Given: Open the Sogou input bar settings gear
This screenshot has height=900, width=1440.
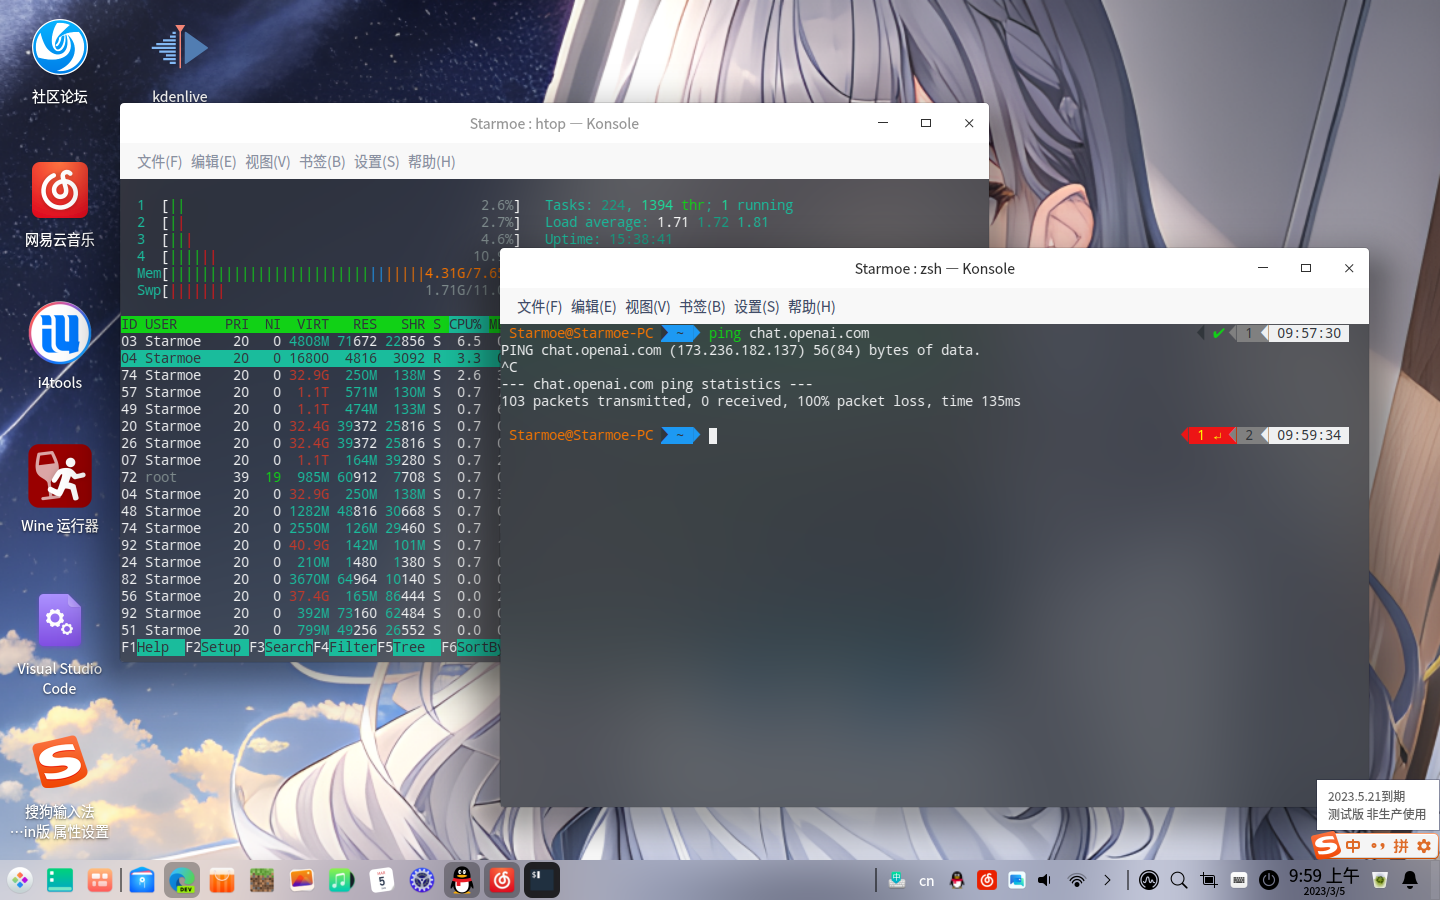Looking at the screenshot, I should (1424, 846).
